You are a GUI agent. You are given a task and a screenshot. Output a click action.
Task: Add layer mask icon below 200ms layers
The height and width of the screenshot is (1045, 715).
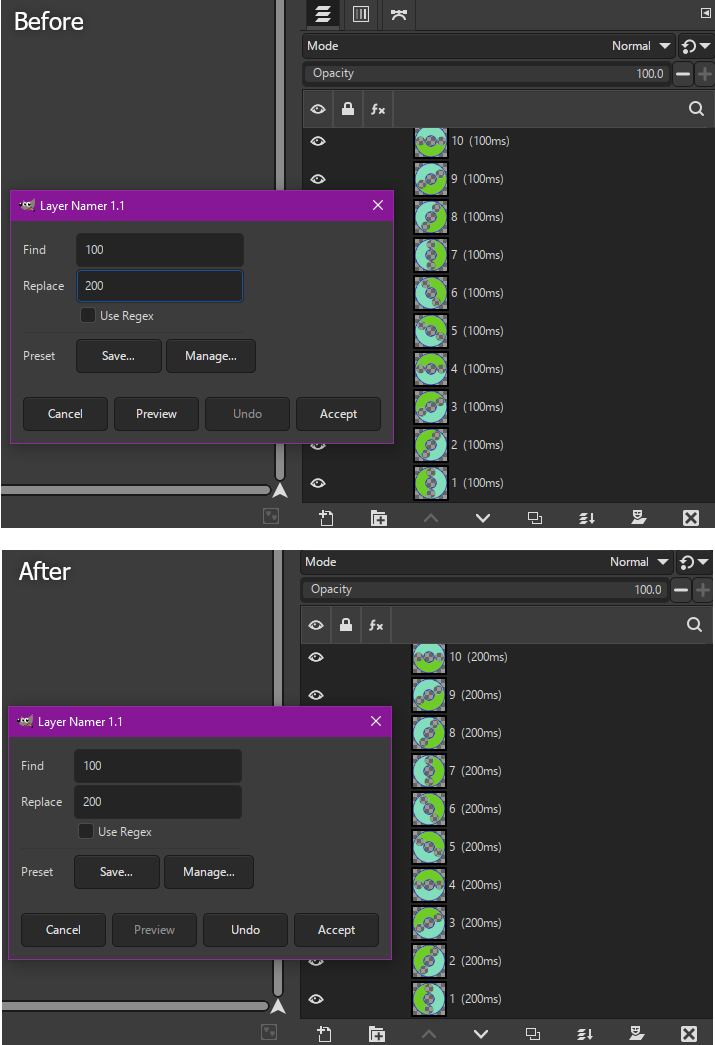click(x=636, y=1033)
